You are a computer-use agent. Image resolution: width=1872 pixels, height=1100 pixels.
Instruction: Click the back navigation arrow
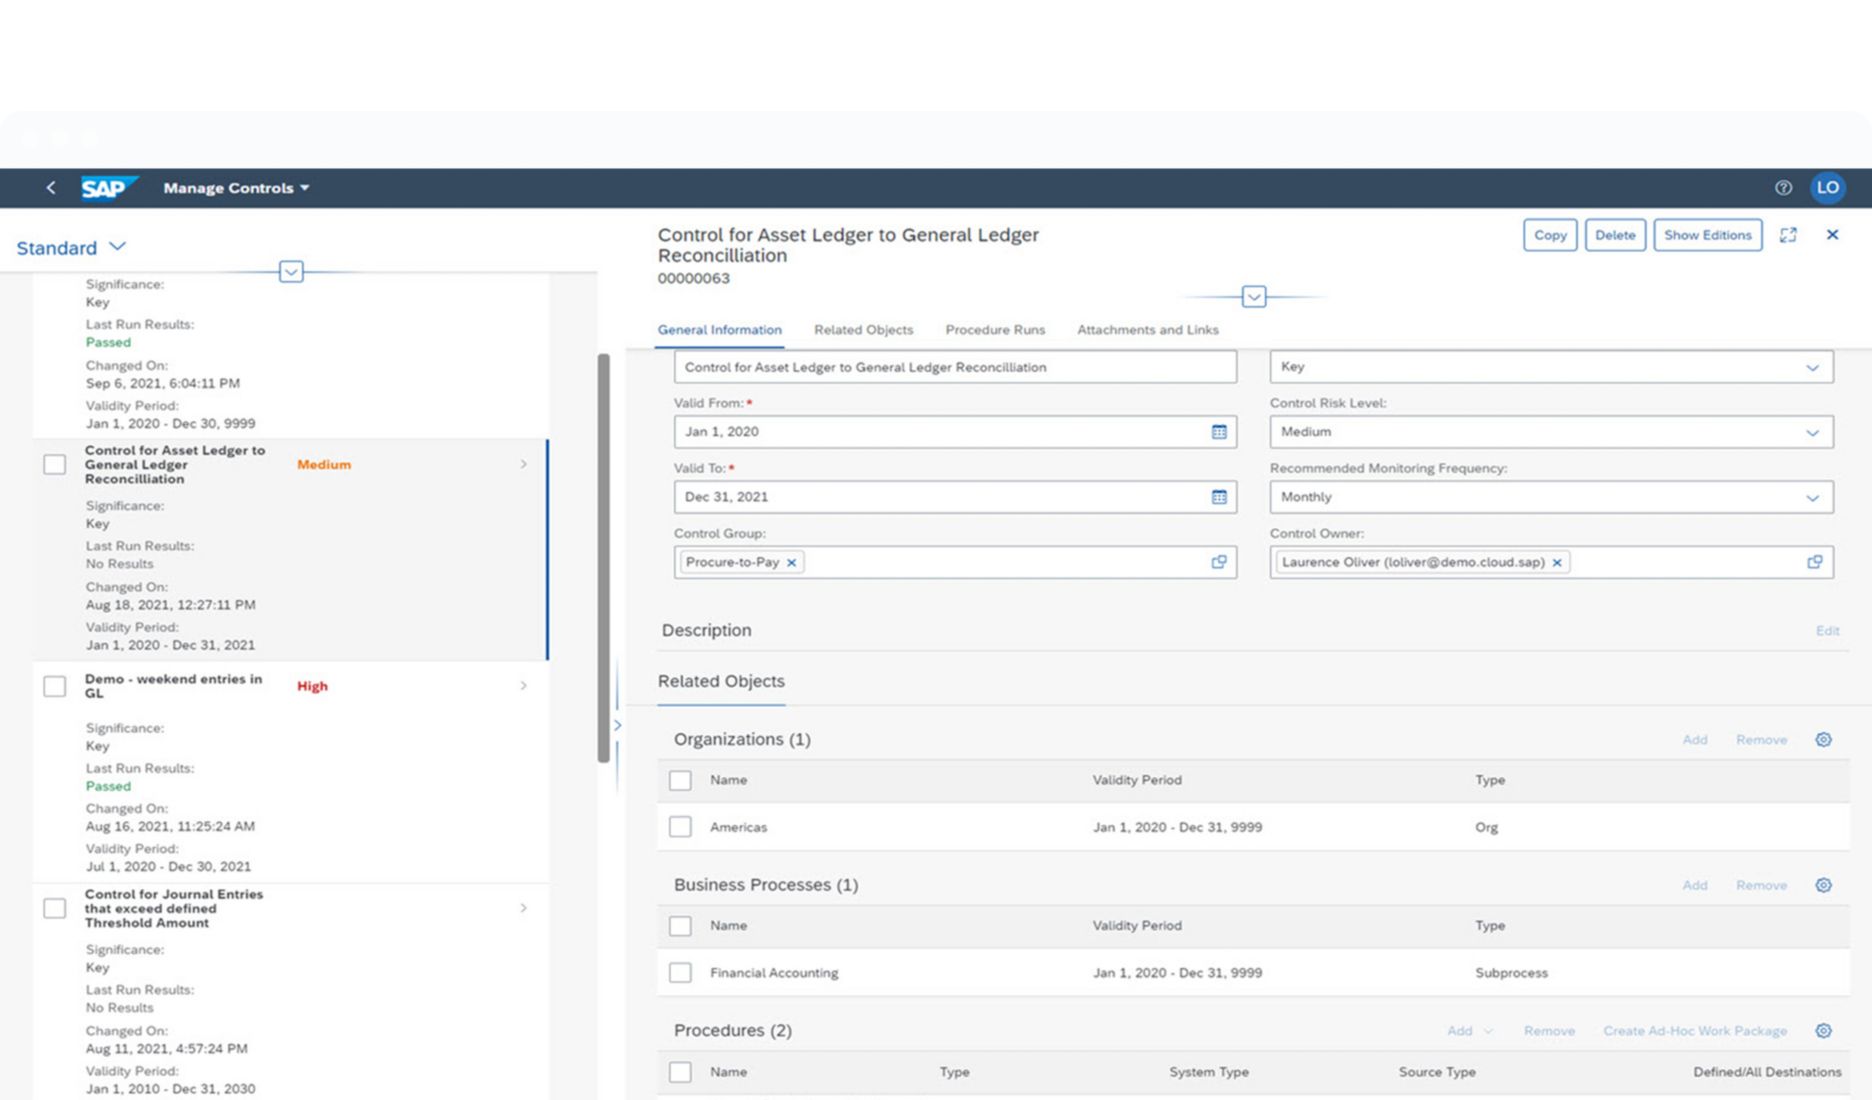(x=50, y=188)
